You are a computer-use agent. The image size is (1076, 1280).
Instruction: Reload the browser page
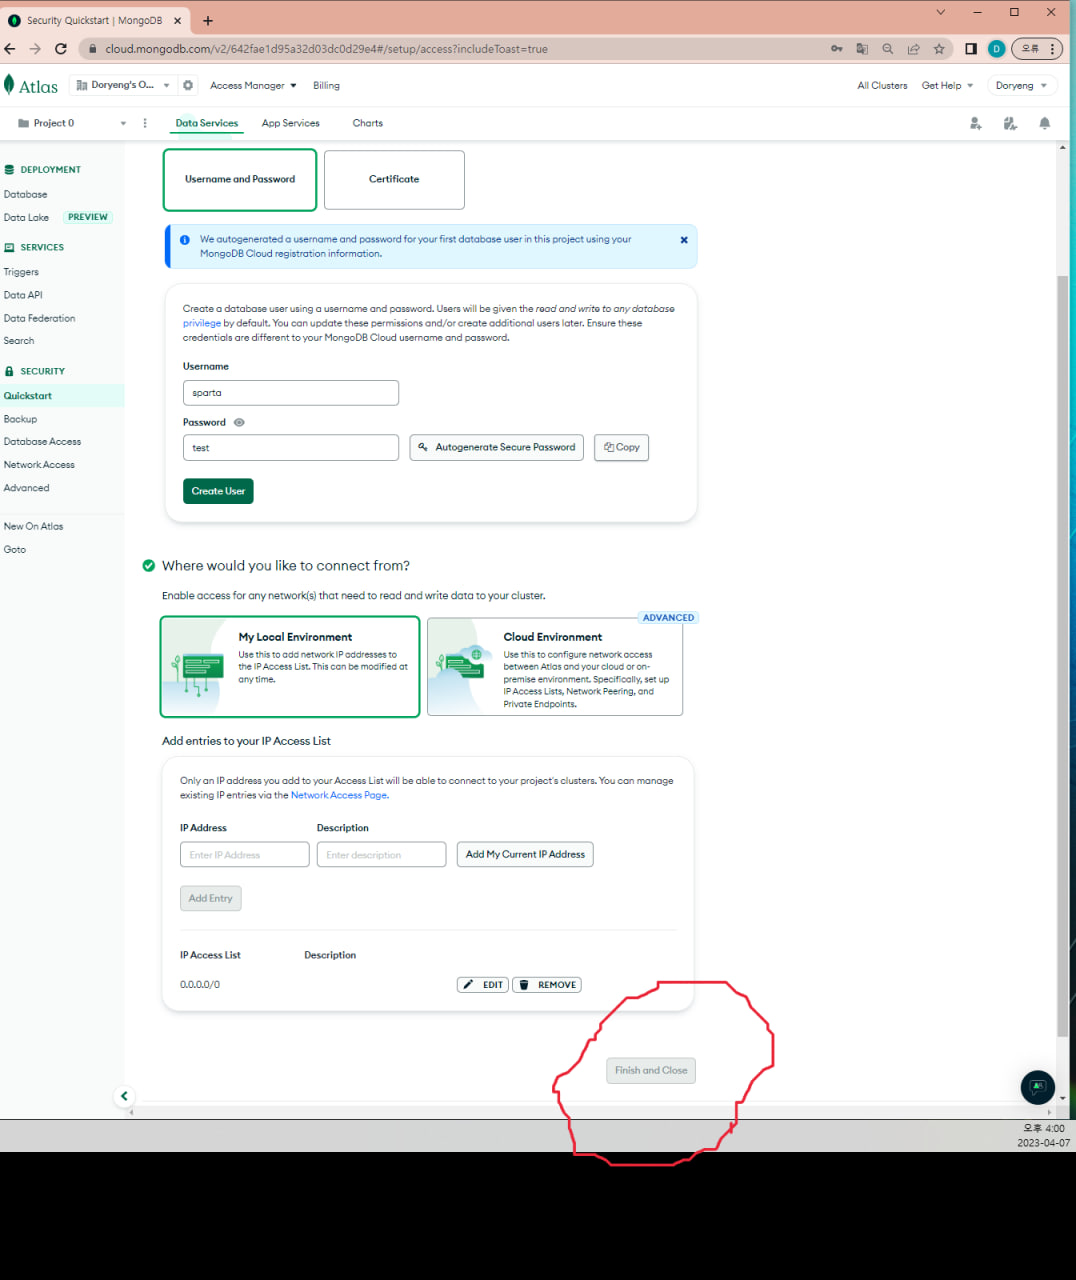click(61, 48)
